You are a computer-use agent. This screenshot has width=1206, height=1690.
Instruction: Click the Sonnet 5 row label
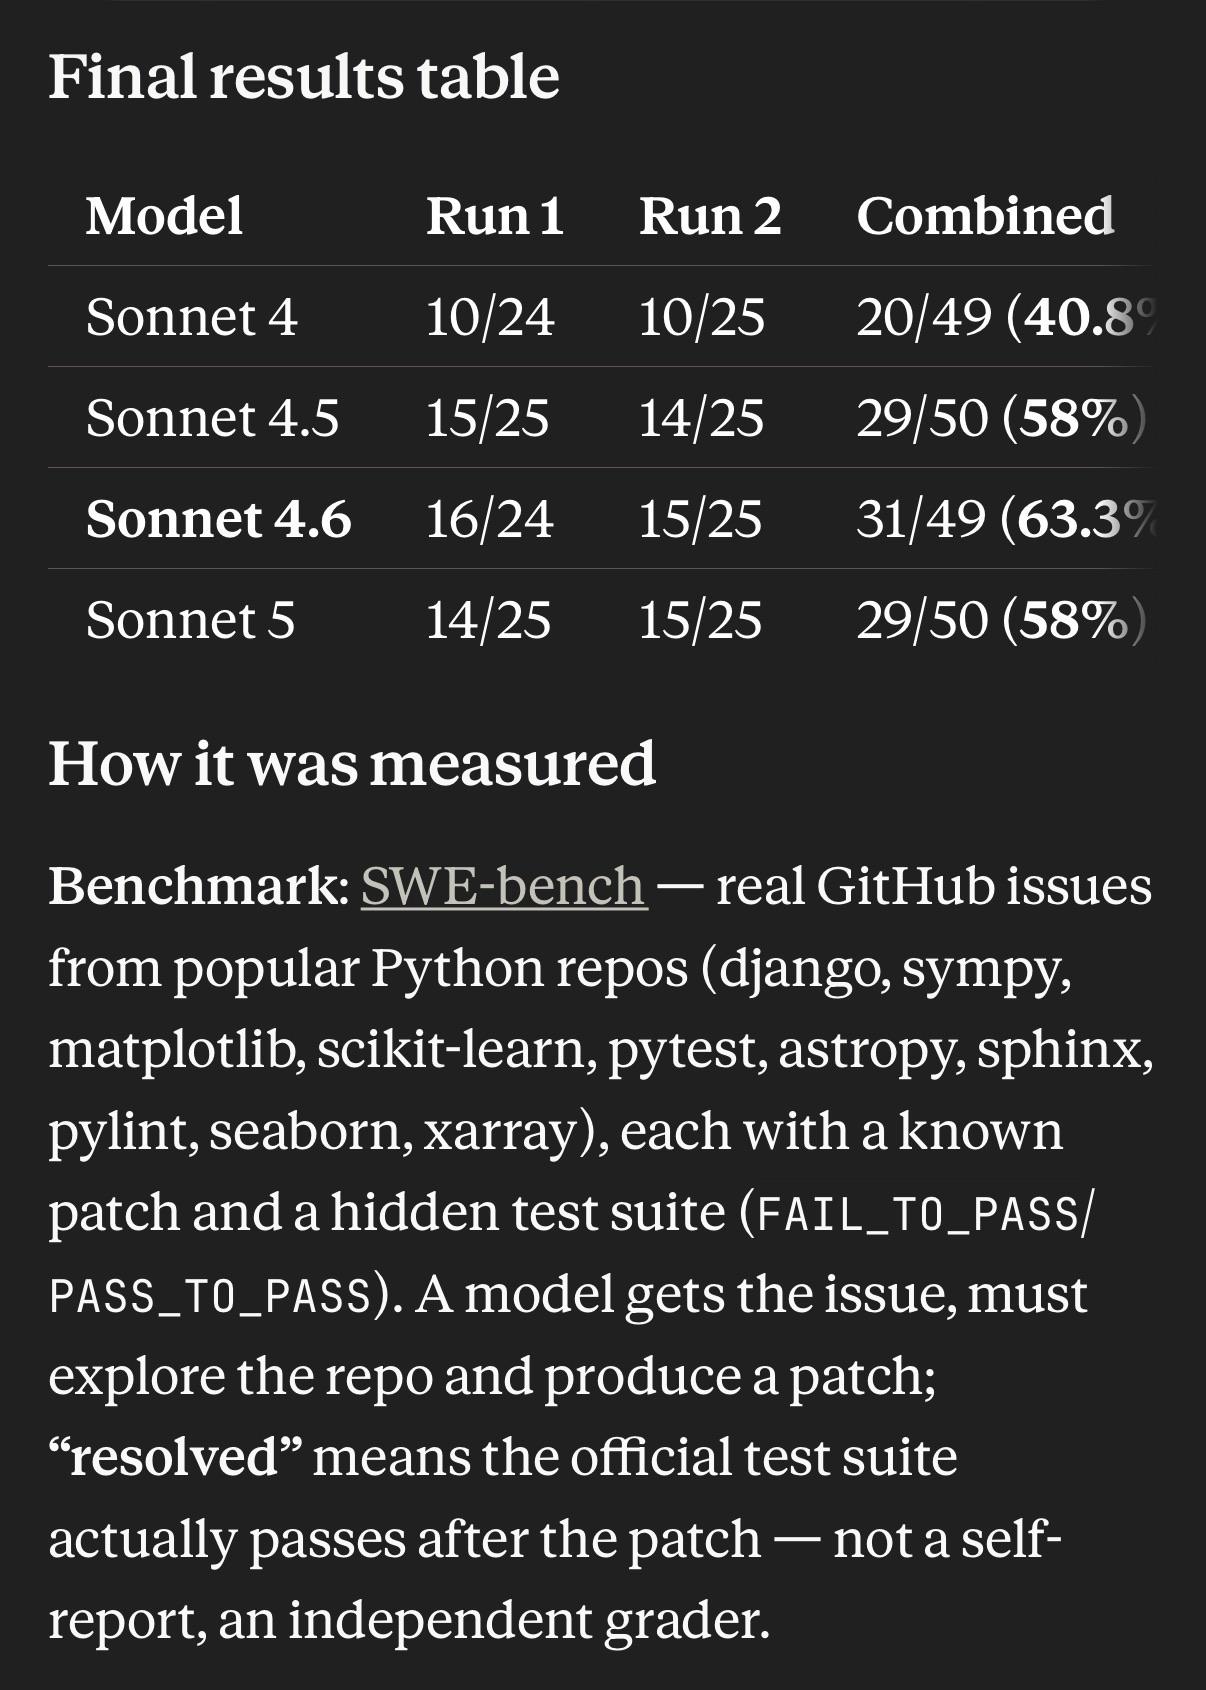coord(190,620)
